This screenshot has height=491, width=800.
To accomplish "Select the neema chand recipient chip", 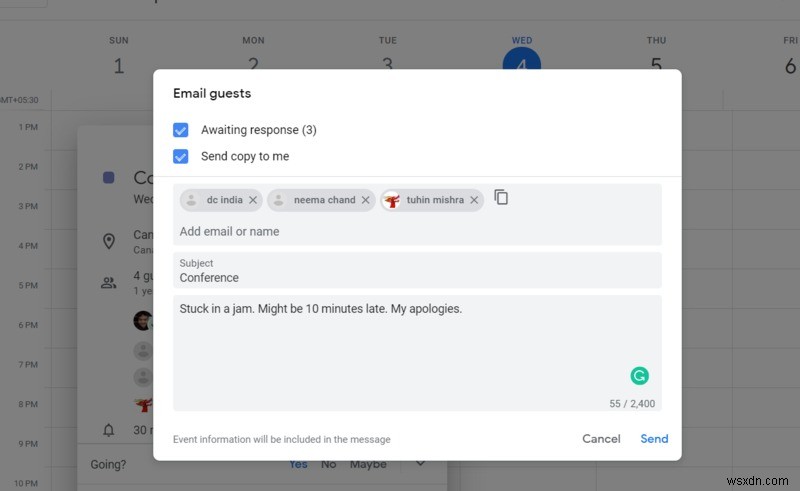I will [321, 200].
